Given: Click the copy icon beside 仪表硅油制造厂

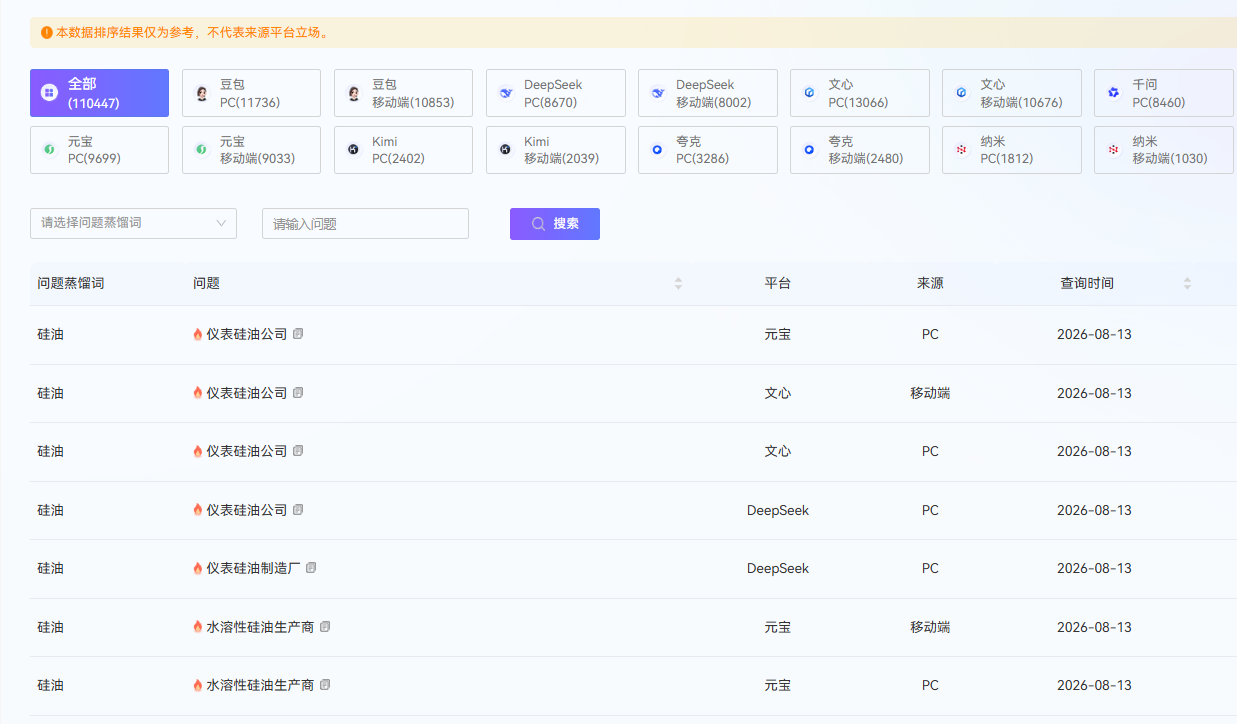Looking at the screenshot, I should coord(311,568).
